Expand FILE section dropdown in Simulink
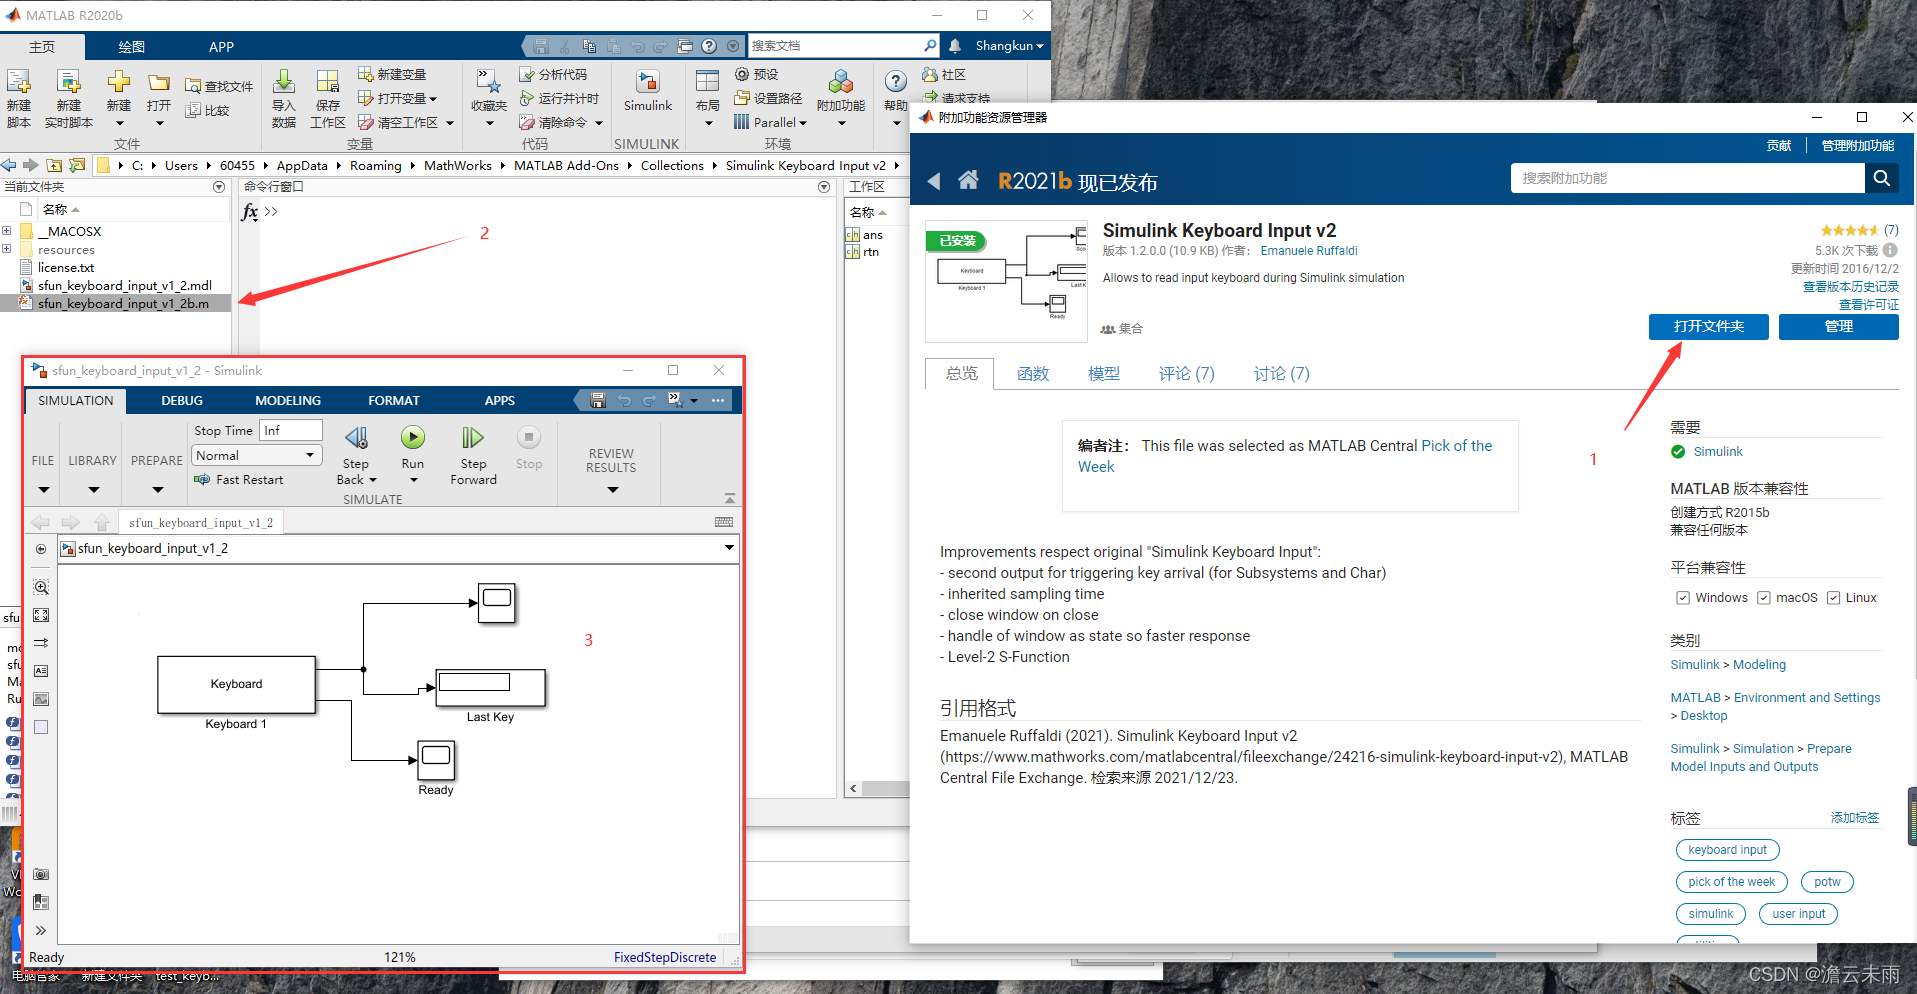 click(43, 490)
